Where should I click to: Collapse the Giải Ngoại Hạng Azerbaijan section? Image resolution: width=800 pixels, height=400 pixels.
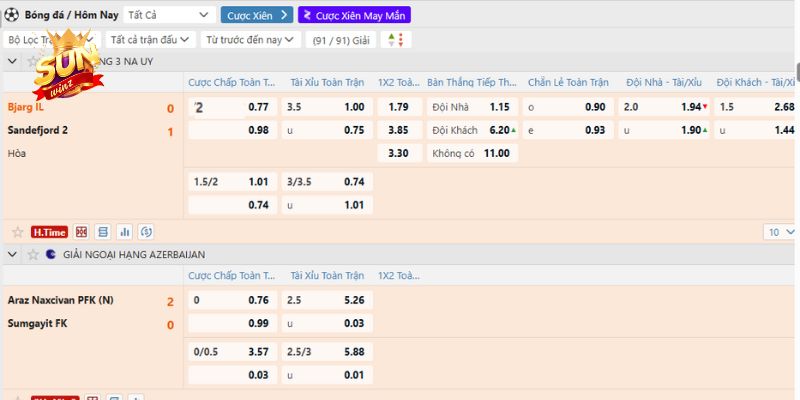13,255
